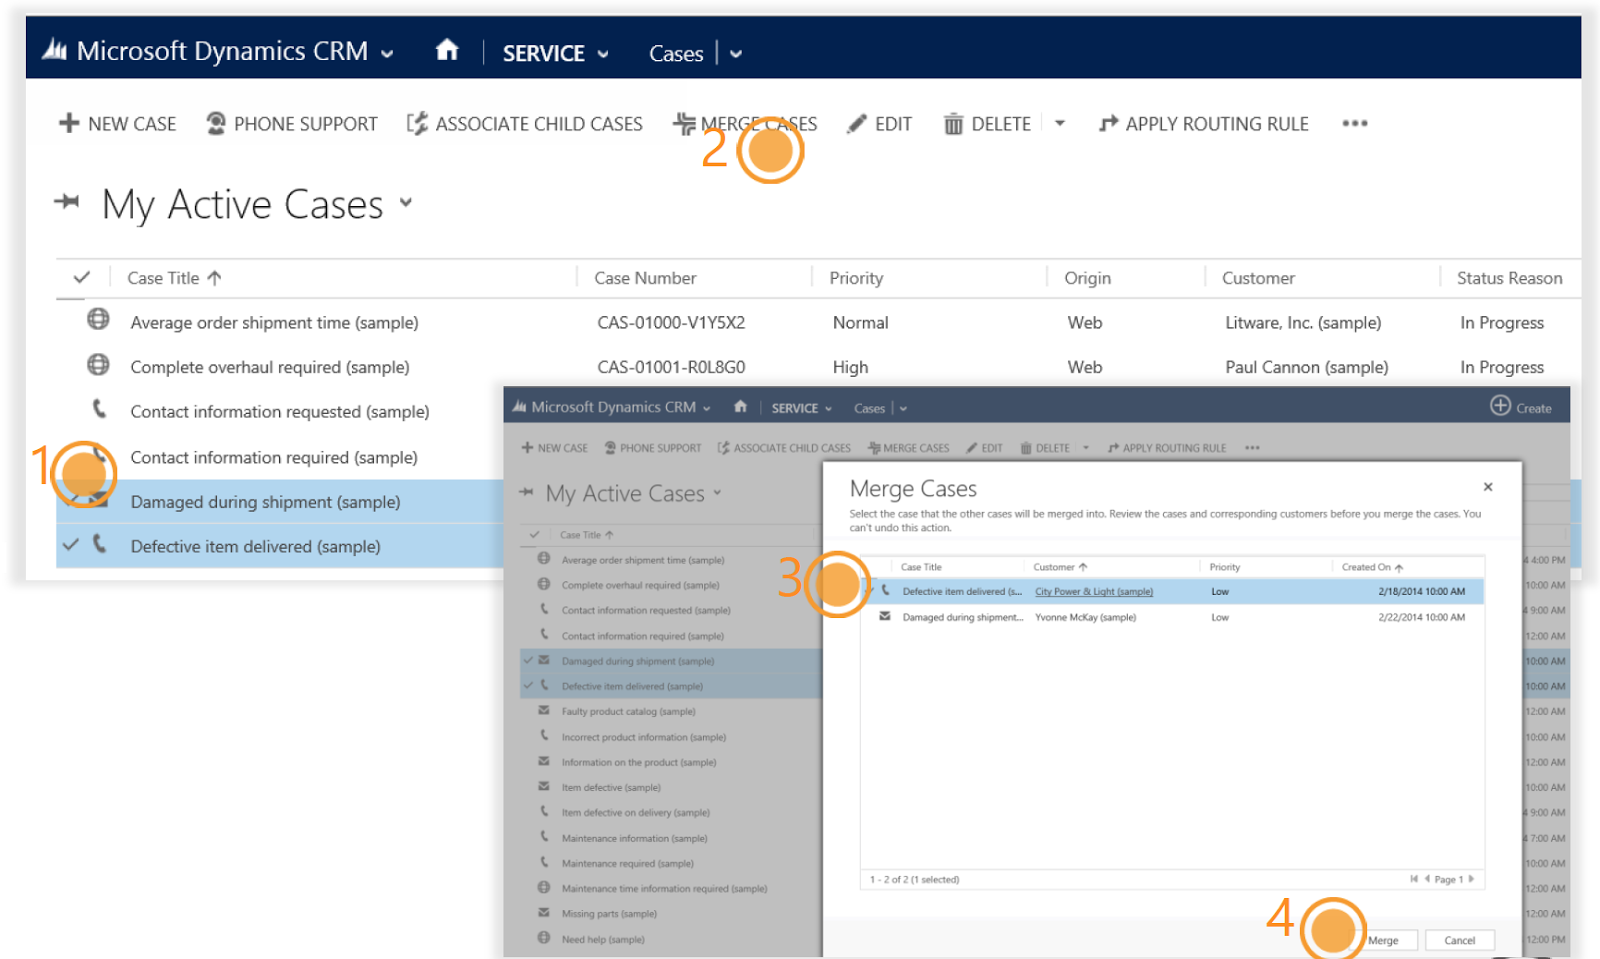1600x959 pixels.
Task: Click the Paul Cannon (sample) customer cell
Action: pyautogui.click(x=1307, y=367)
